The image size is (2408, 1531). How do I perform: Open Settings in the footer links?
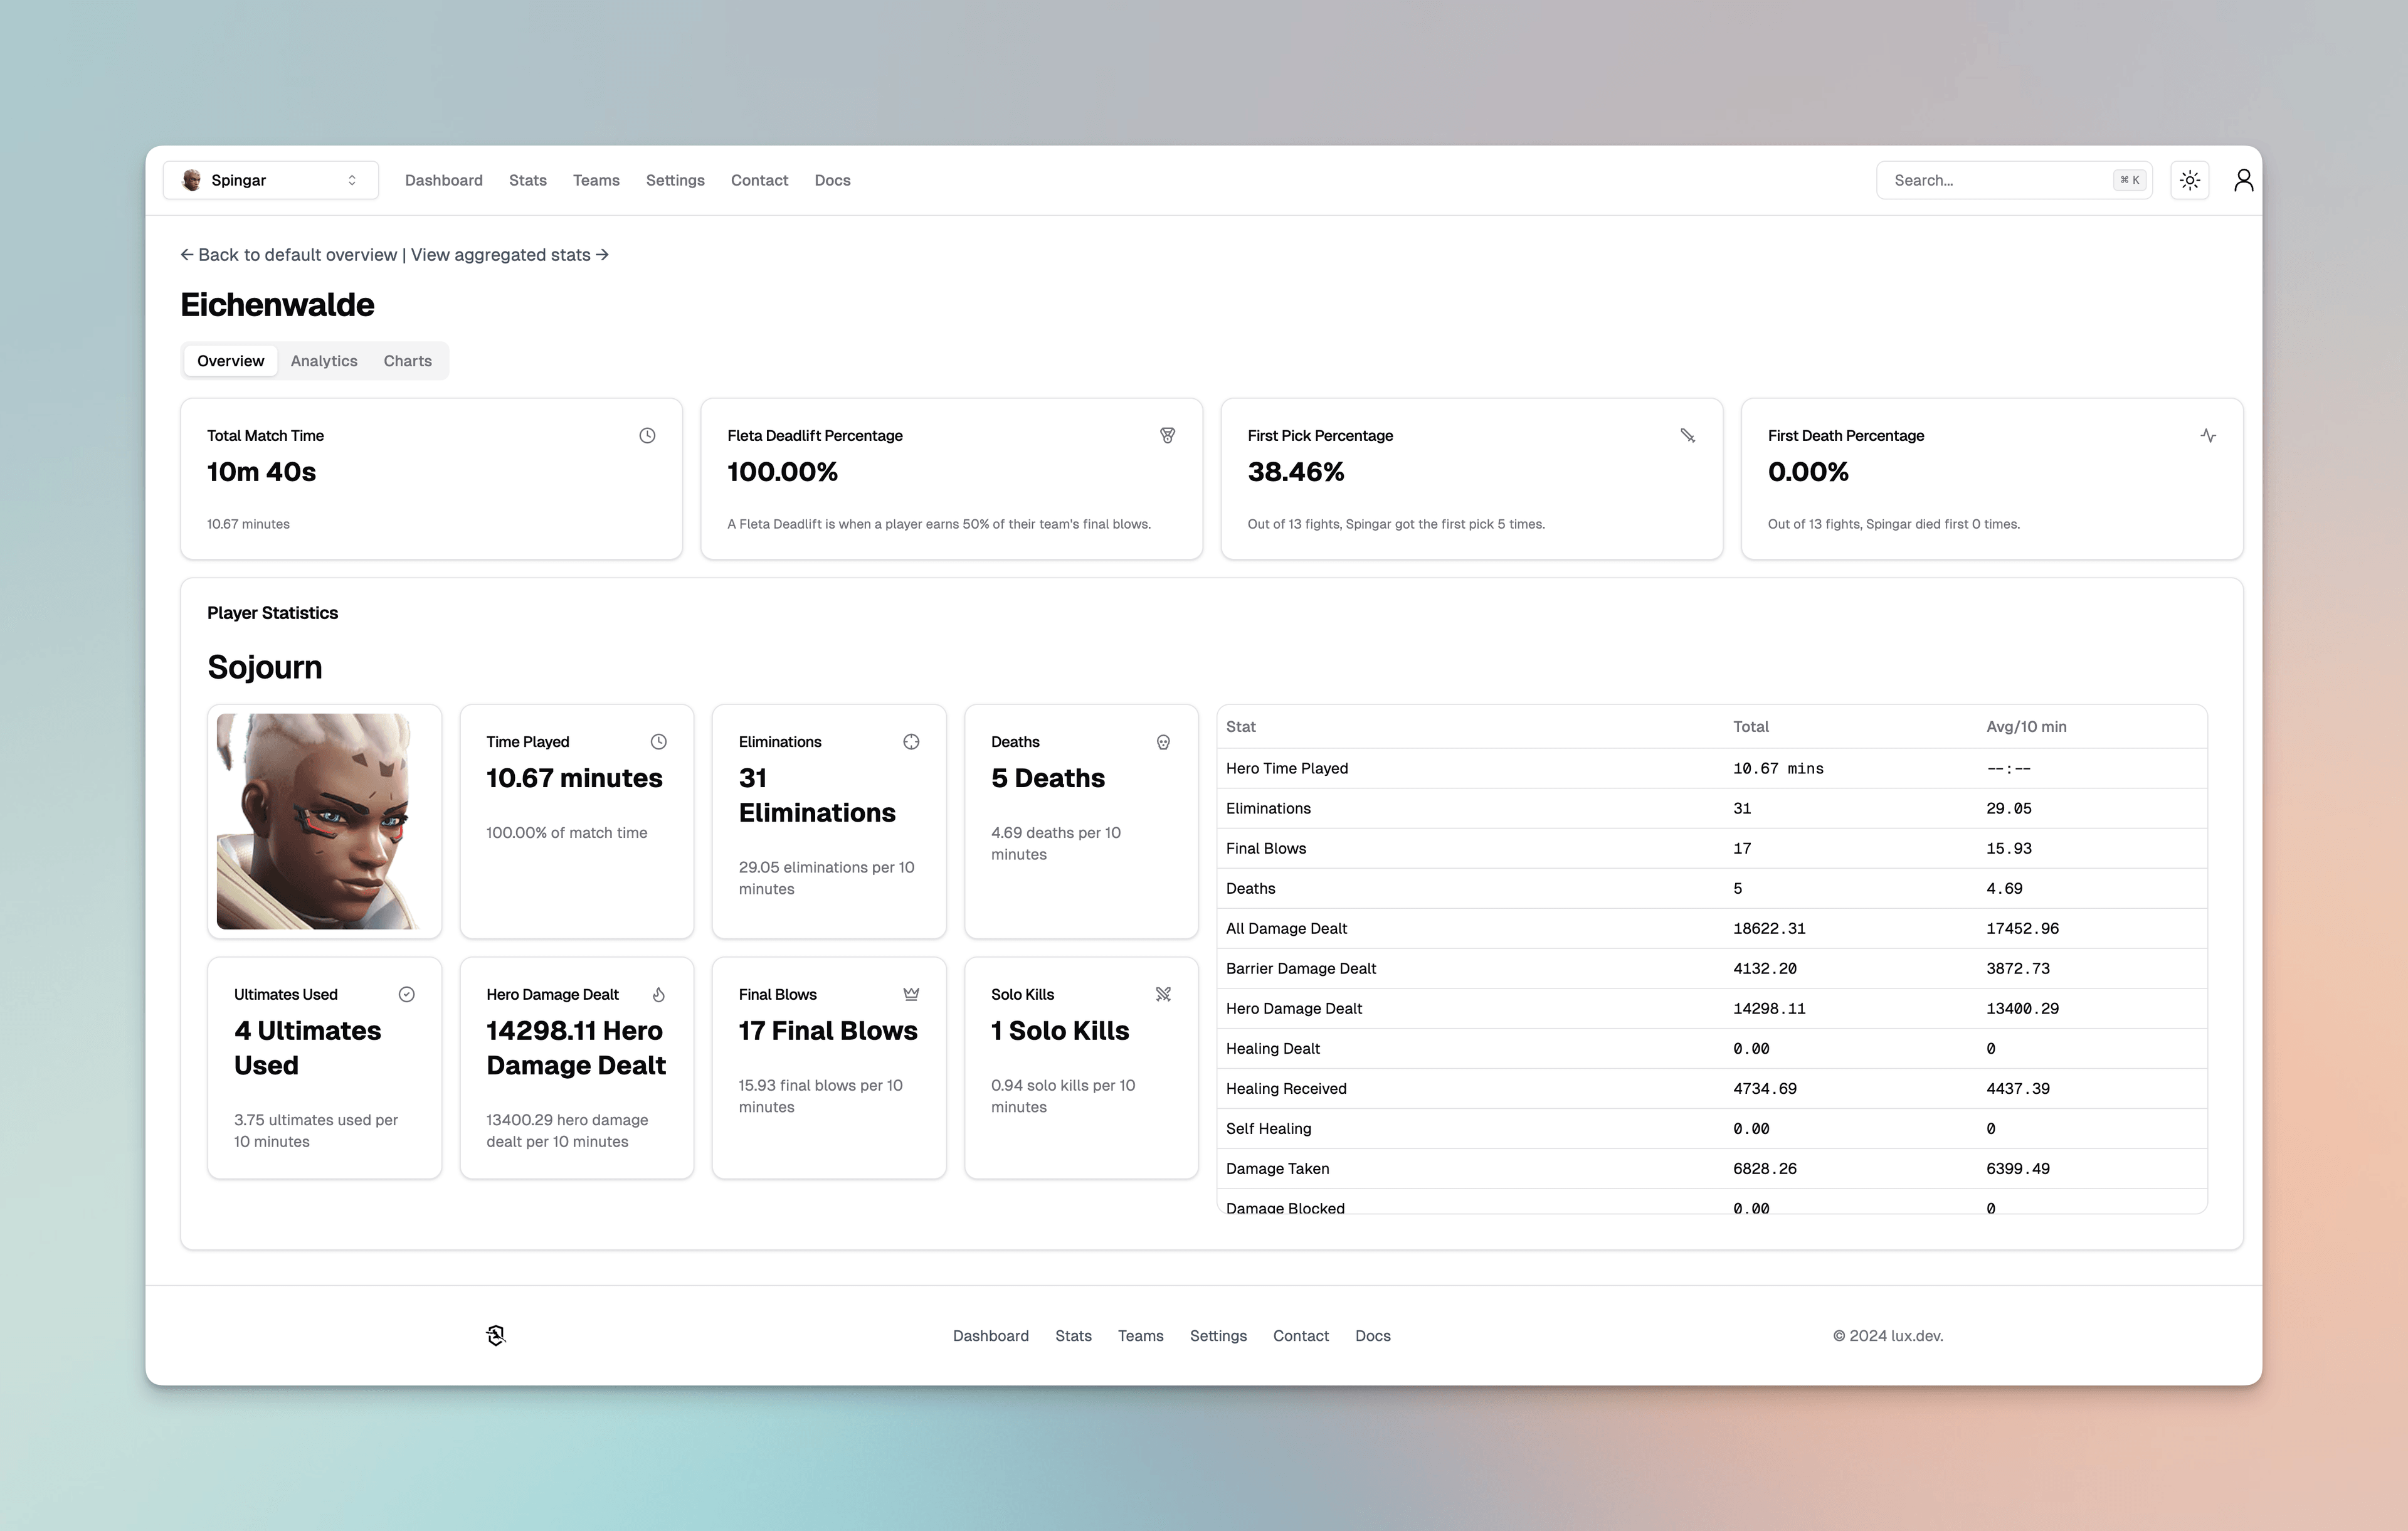1218,1336
